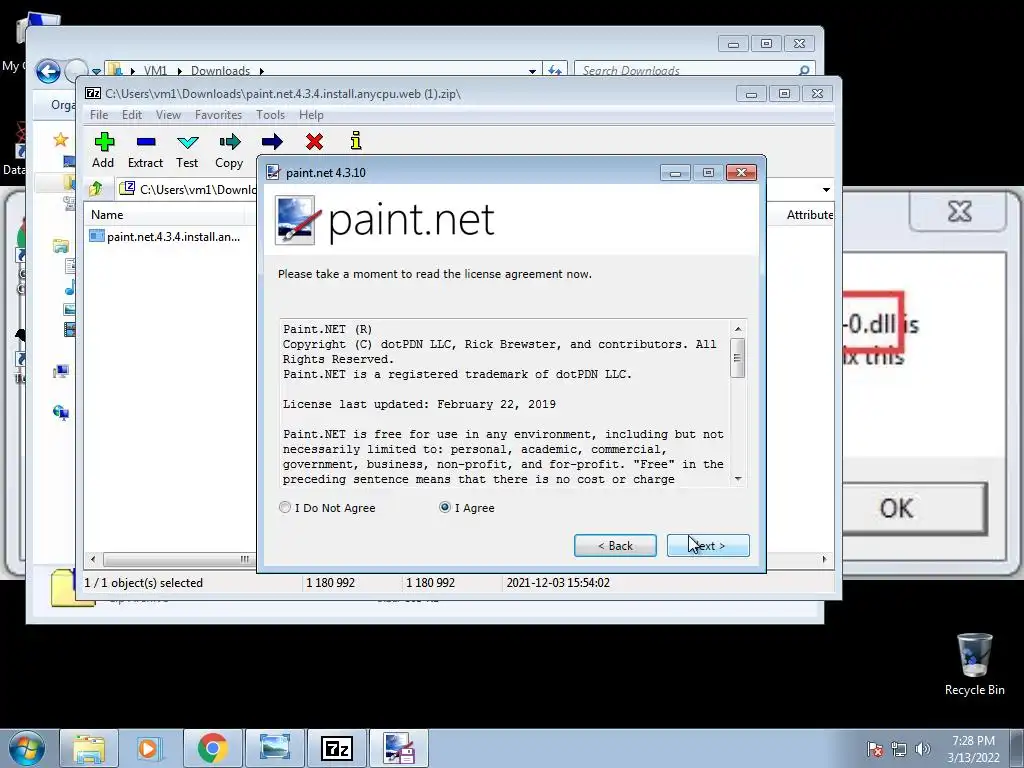Click the photo viewer taskbar icon
Viewport: 1024px width, 768px height.
(x=274, y=748)
